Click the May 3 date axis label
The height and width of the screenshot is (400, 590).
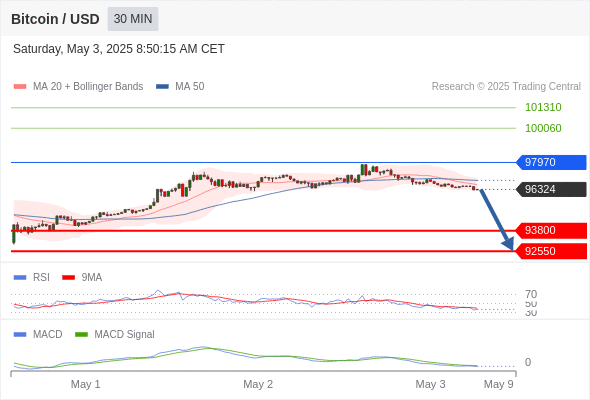point(430,384)
